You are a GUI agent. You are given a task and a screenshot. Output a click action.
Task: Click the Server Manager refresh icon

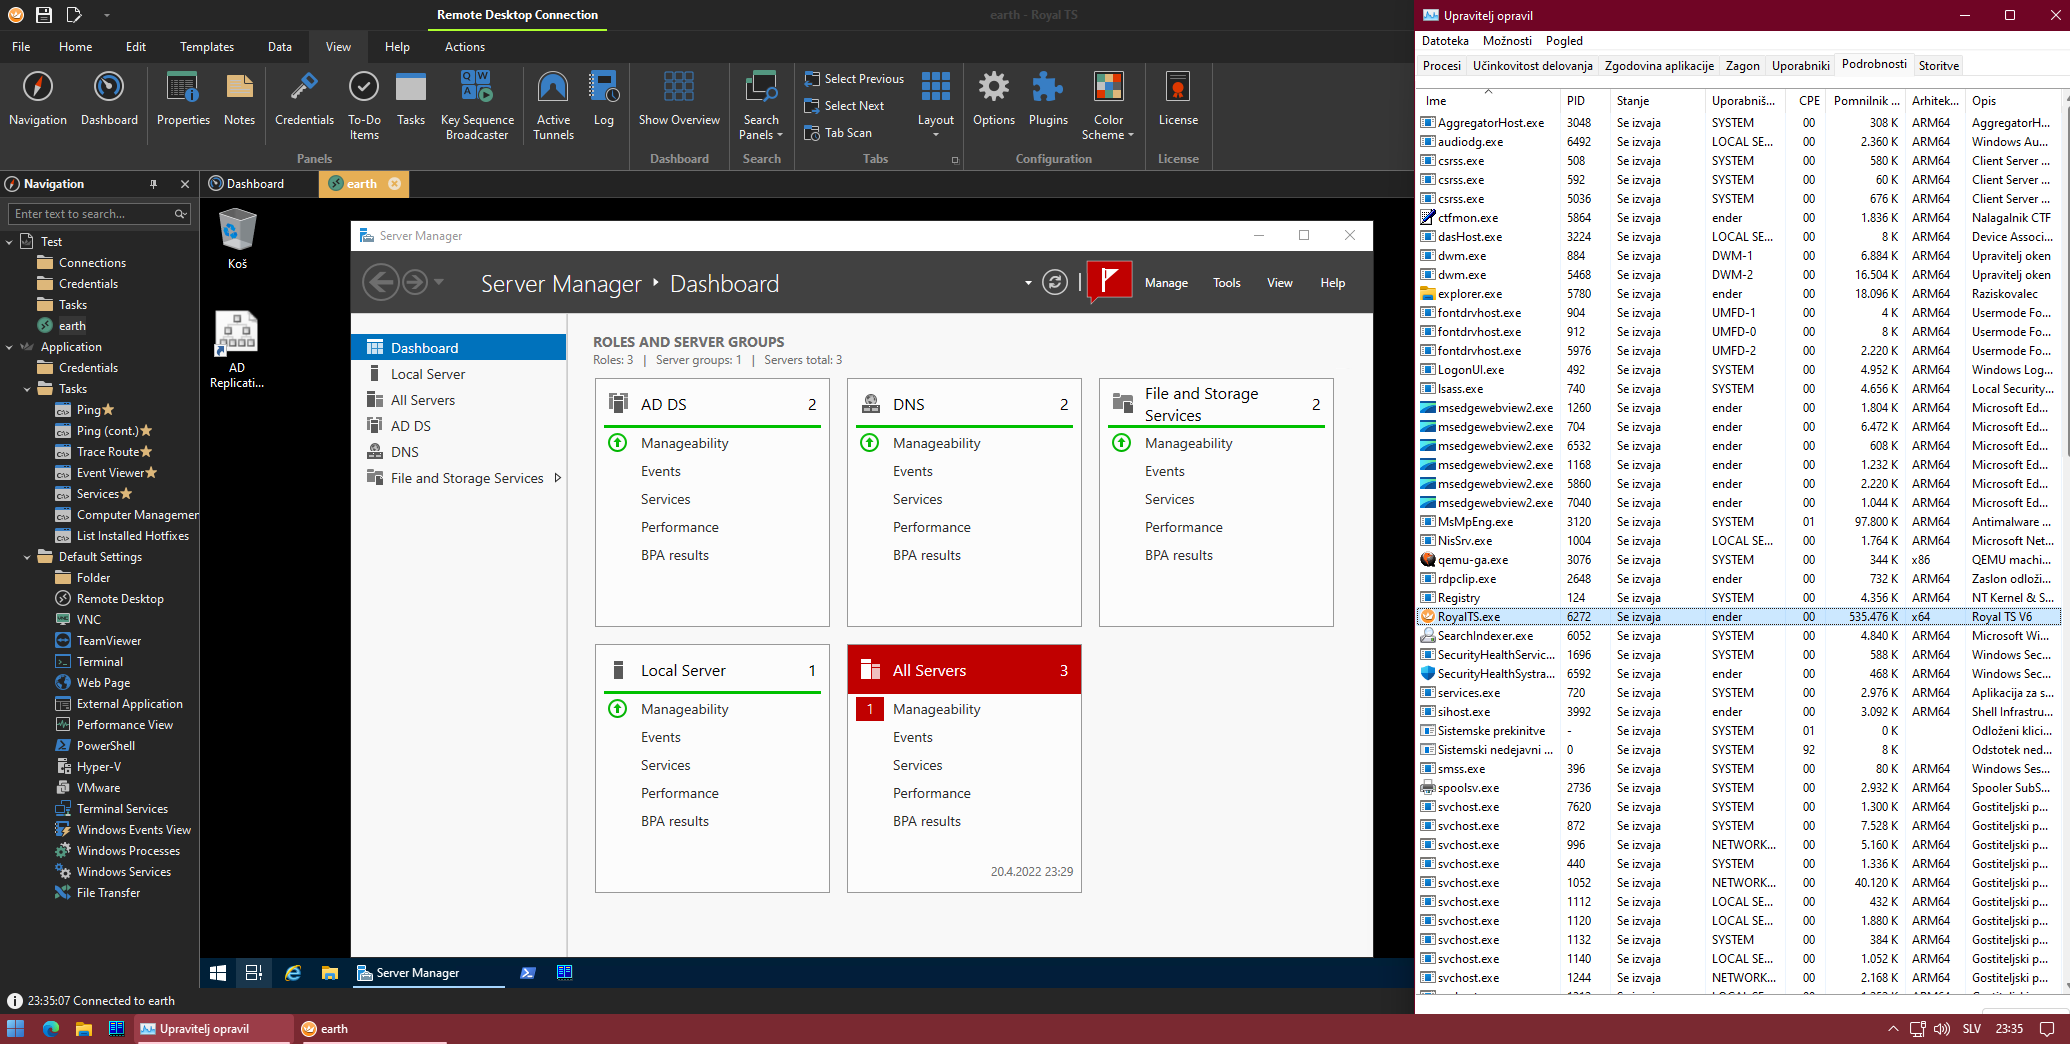click(x=1055, y=283)
